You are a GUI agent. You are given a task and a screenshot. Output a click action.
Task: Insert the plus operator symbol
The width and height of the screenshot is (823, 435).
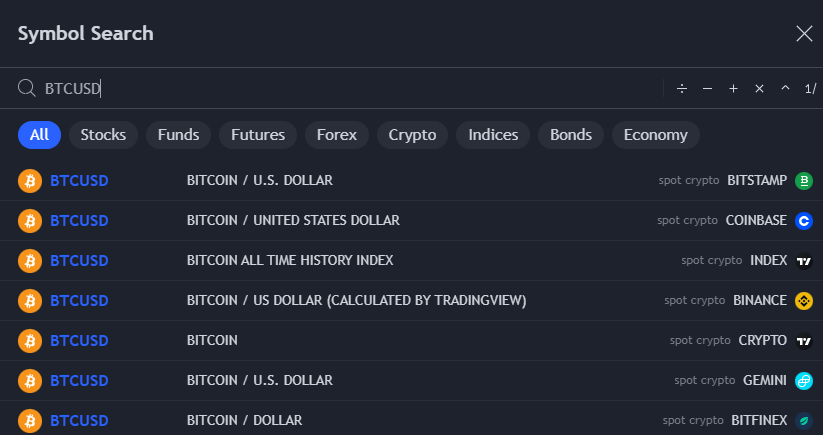tap(733, 89)
